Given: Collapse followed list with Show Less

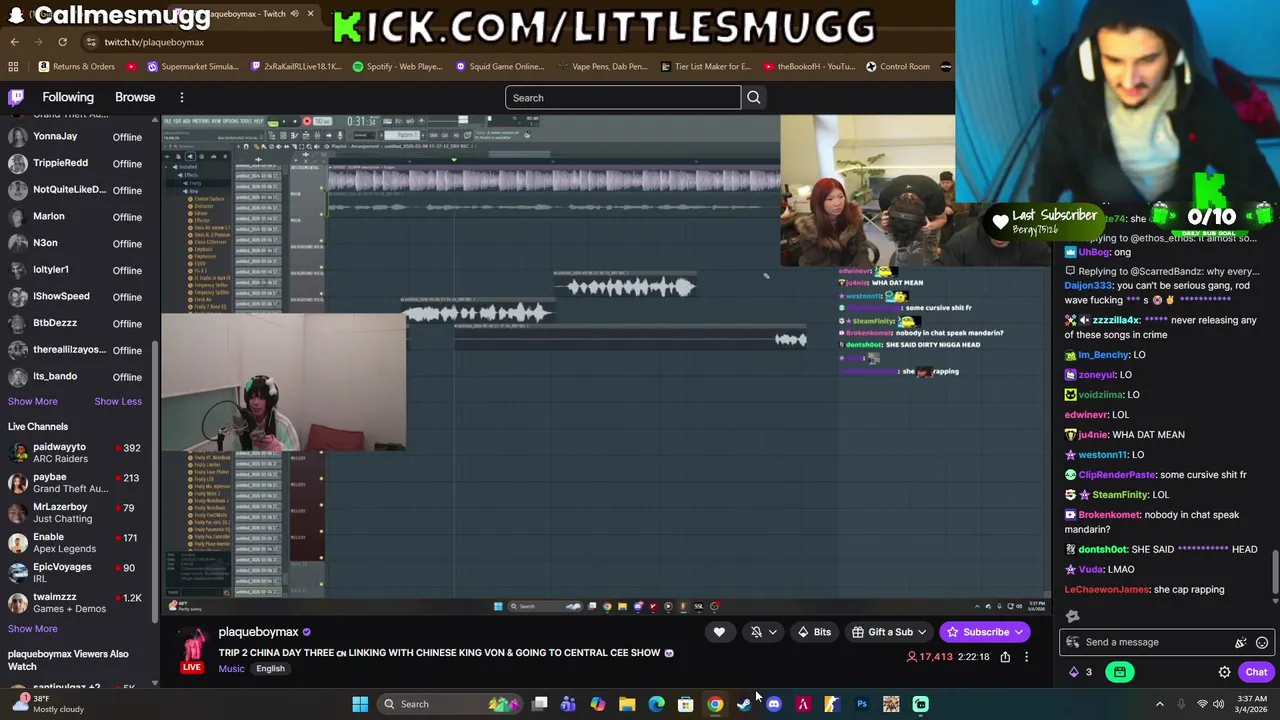Looking at the screenshot, I should pyautogui.click(x=118, y=401).
